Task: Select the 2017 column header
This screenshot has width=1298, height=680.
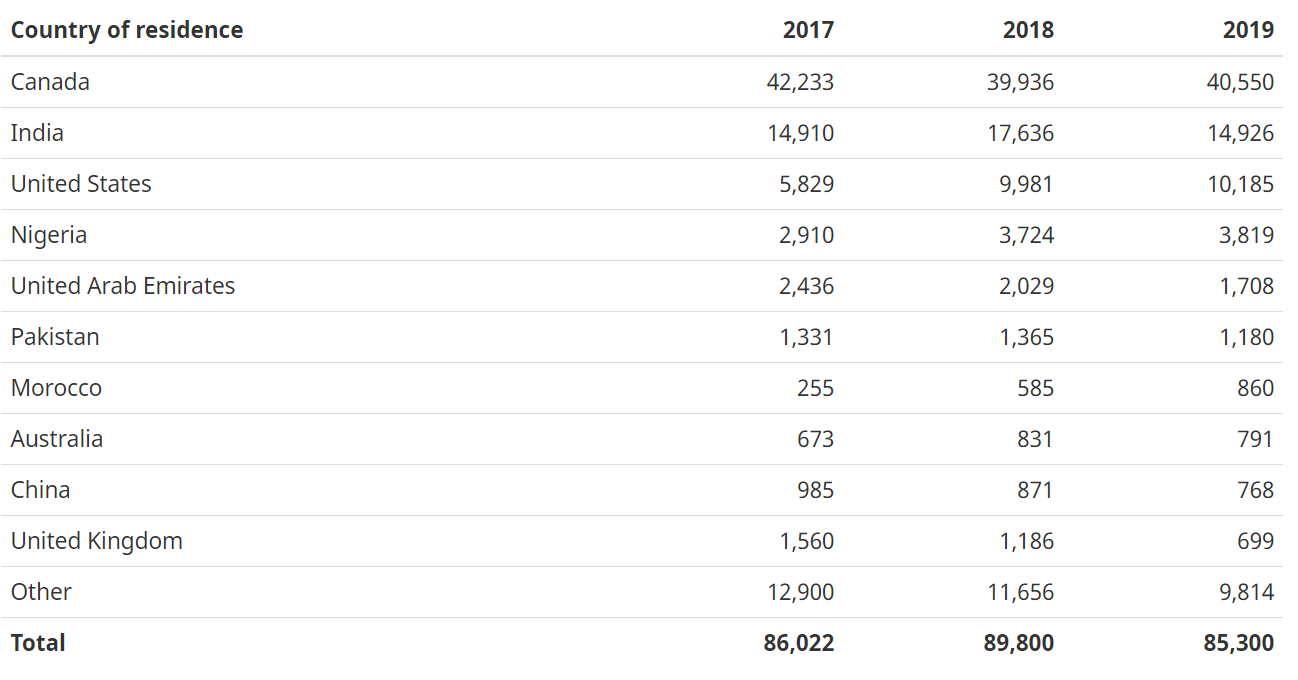Action: point(808,30)
